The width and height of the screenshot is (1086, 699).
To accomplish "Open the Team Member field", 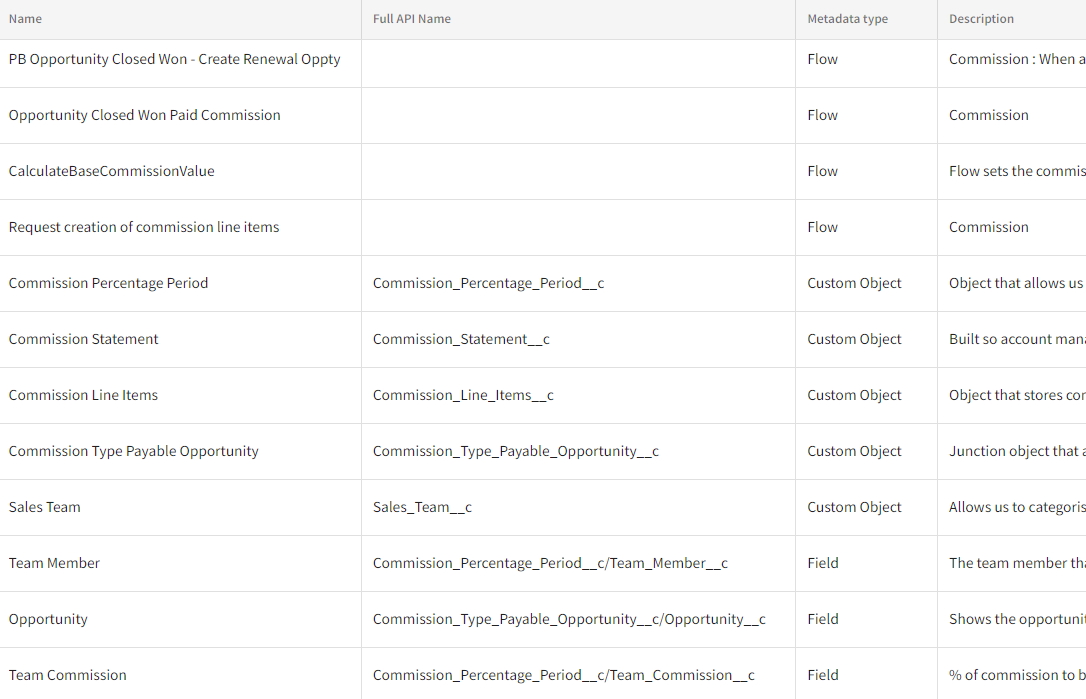I will [x=54, y=563].
